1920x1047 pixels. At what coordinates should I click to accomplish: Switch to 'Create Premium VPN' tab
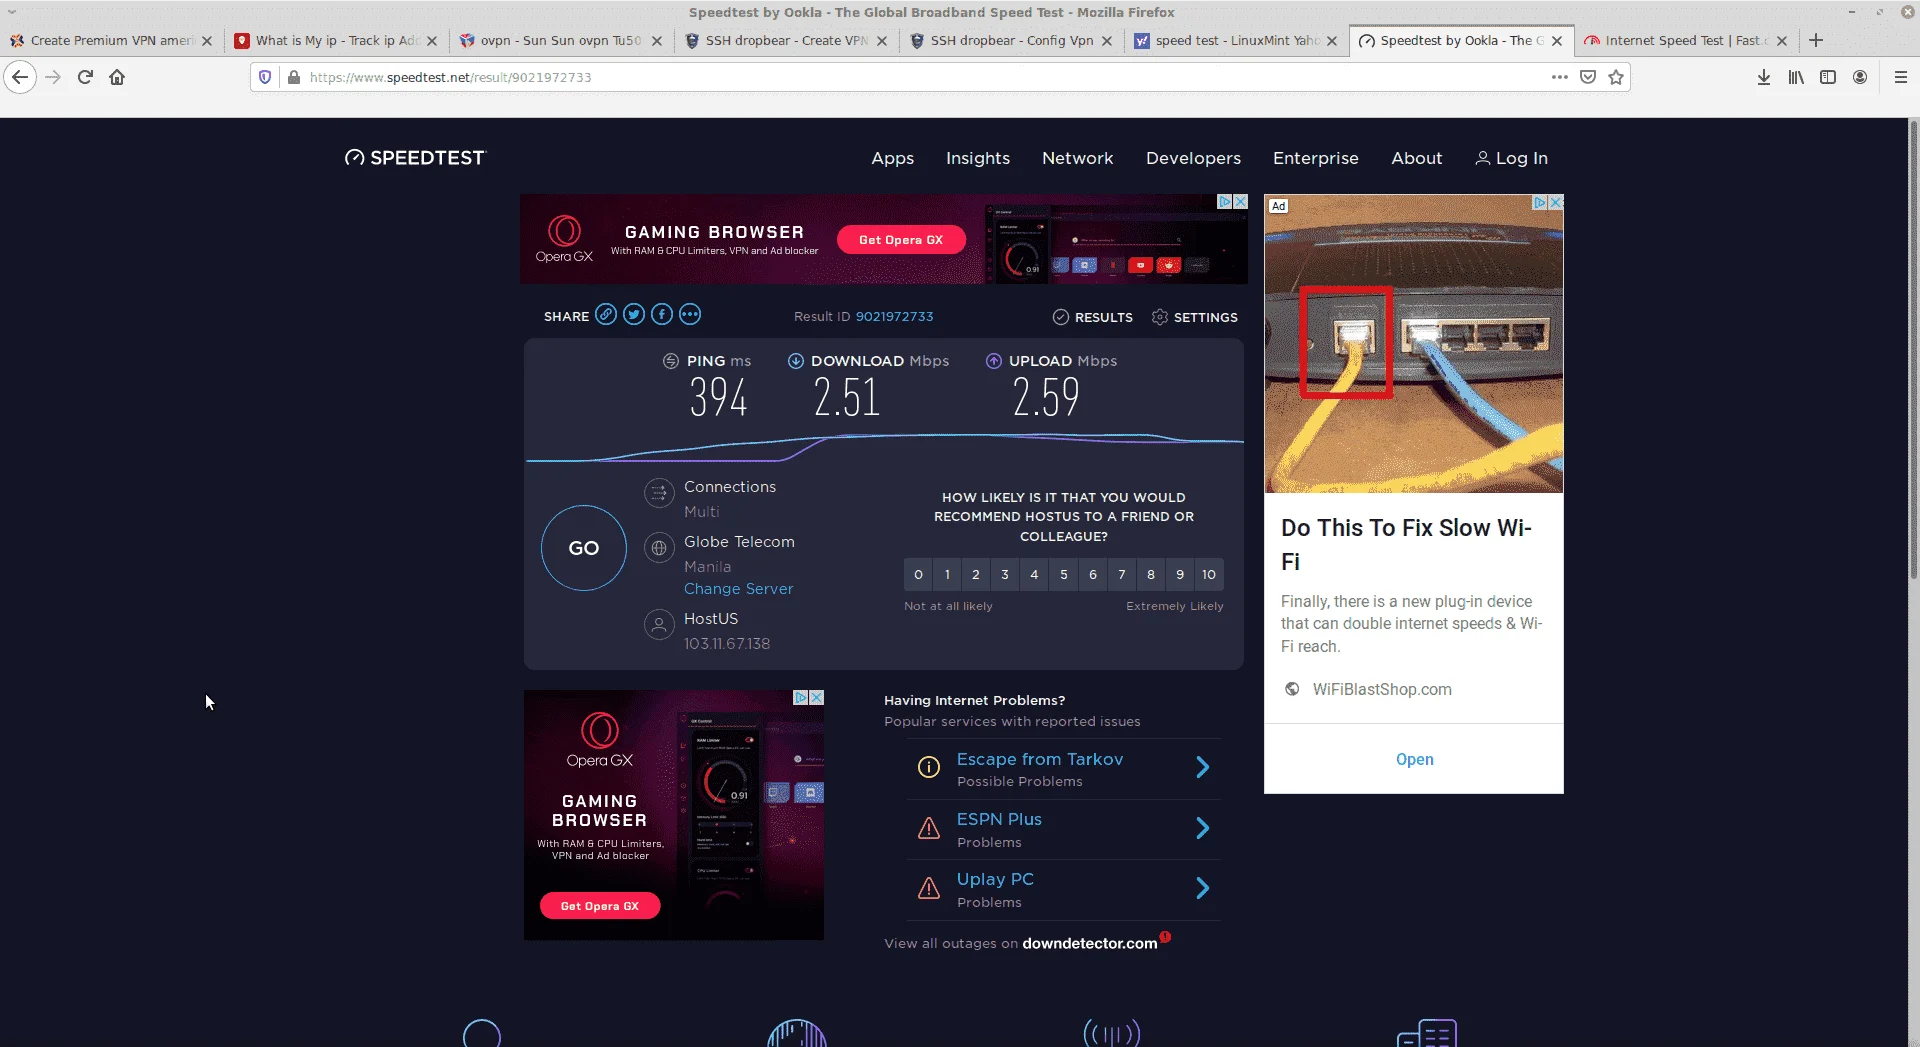(112, 41)
